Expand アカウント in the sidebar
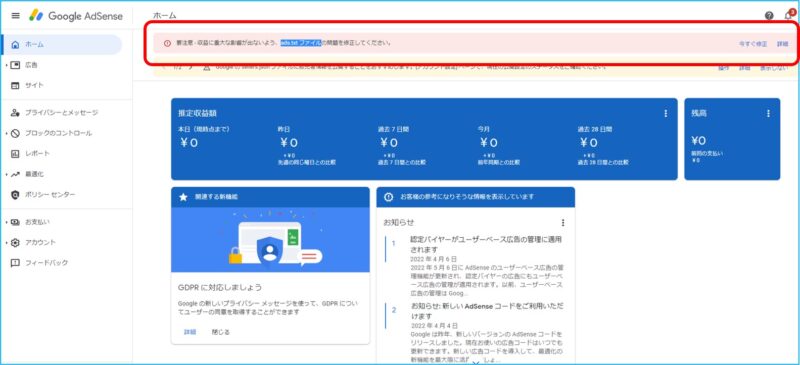 tap(6, 242)
